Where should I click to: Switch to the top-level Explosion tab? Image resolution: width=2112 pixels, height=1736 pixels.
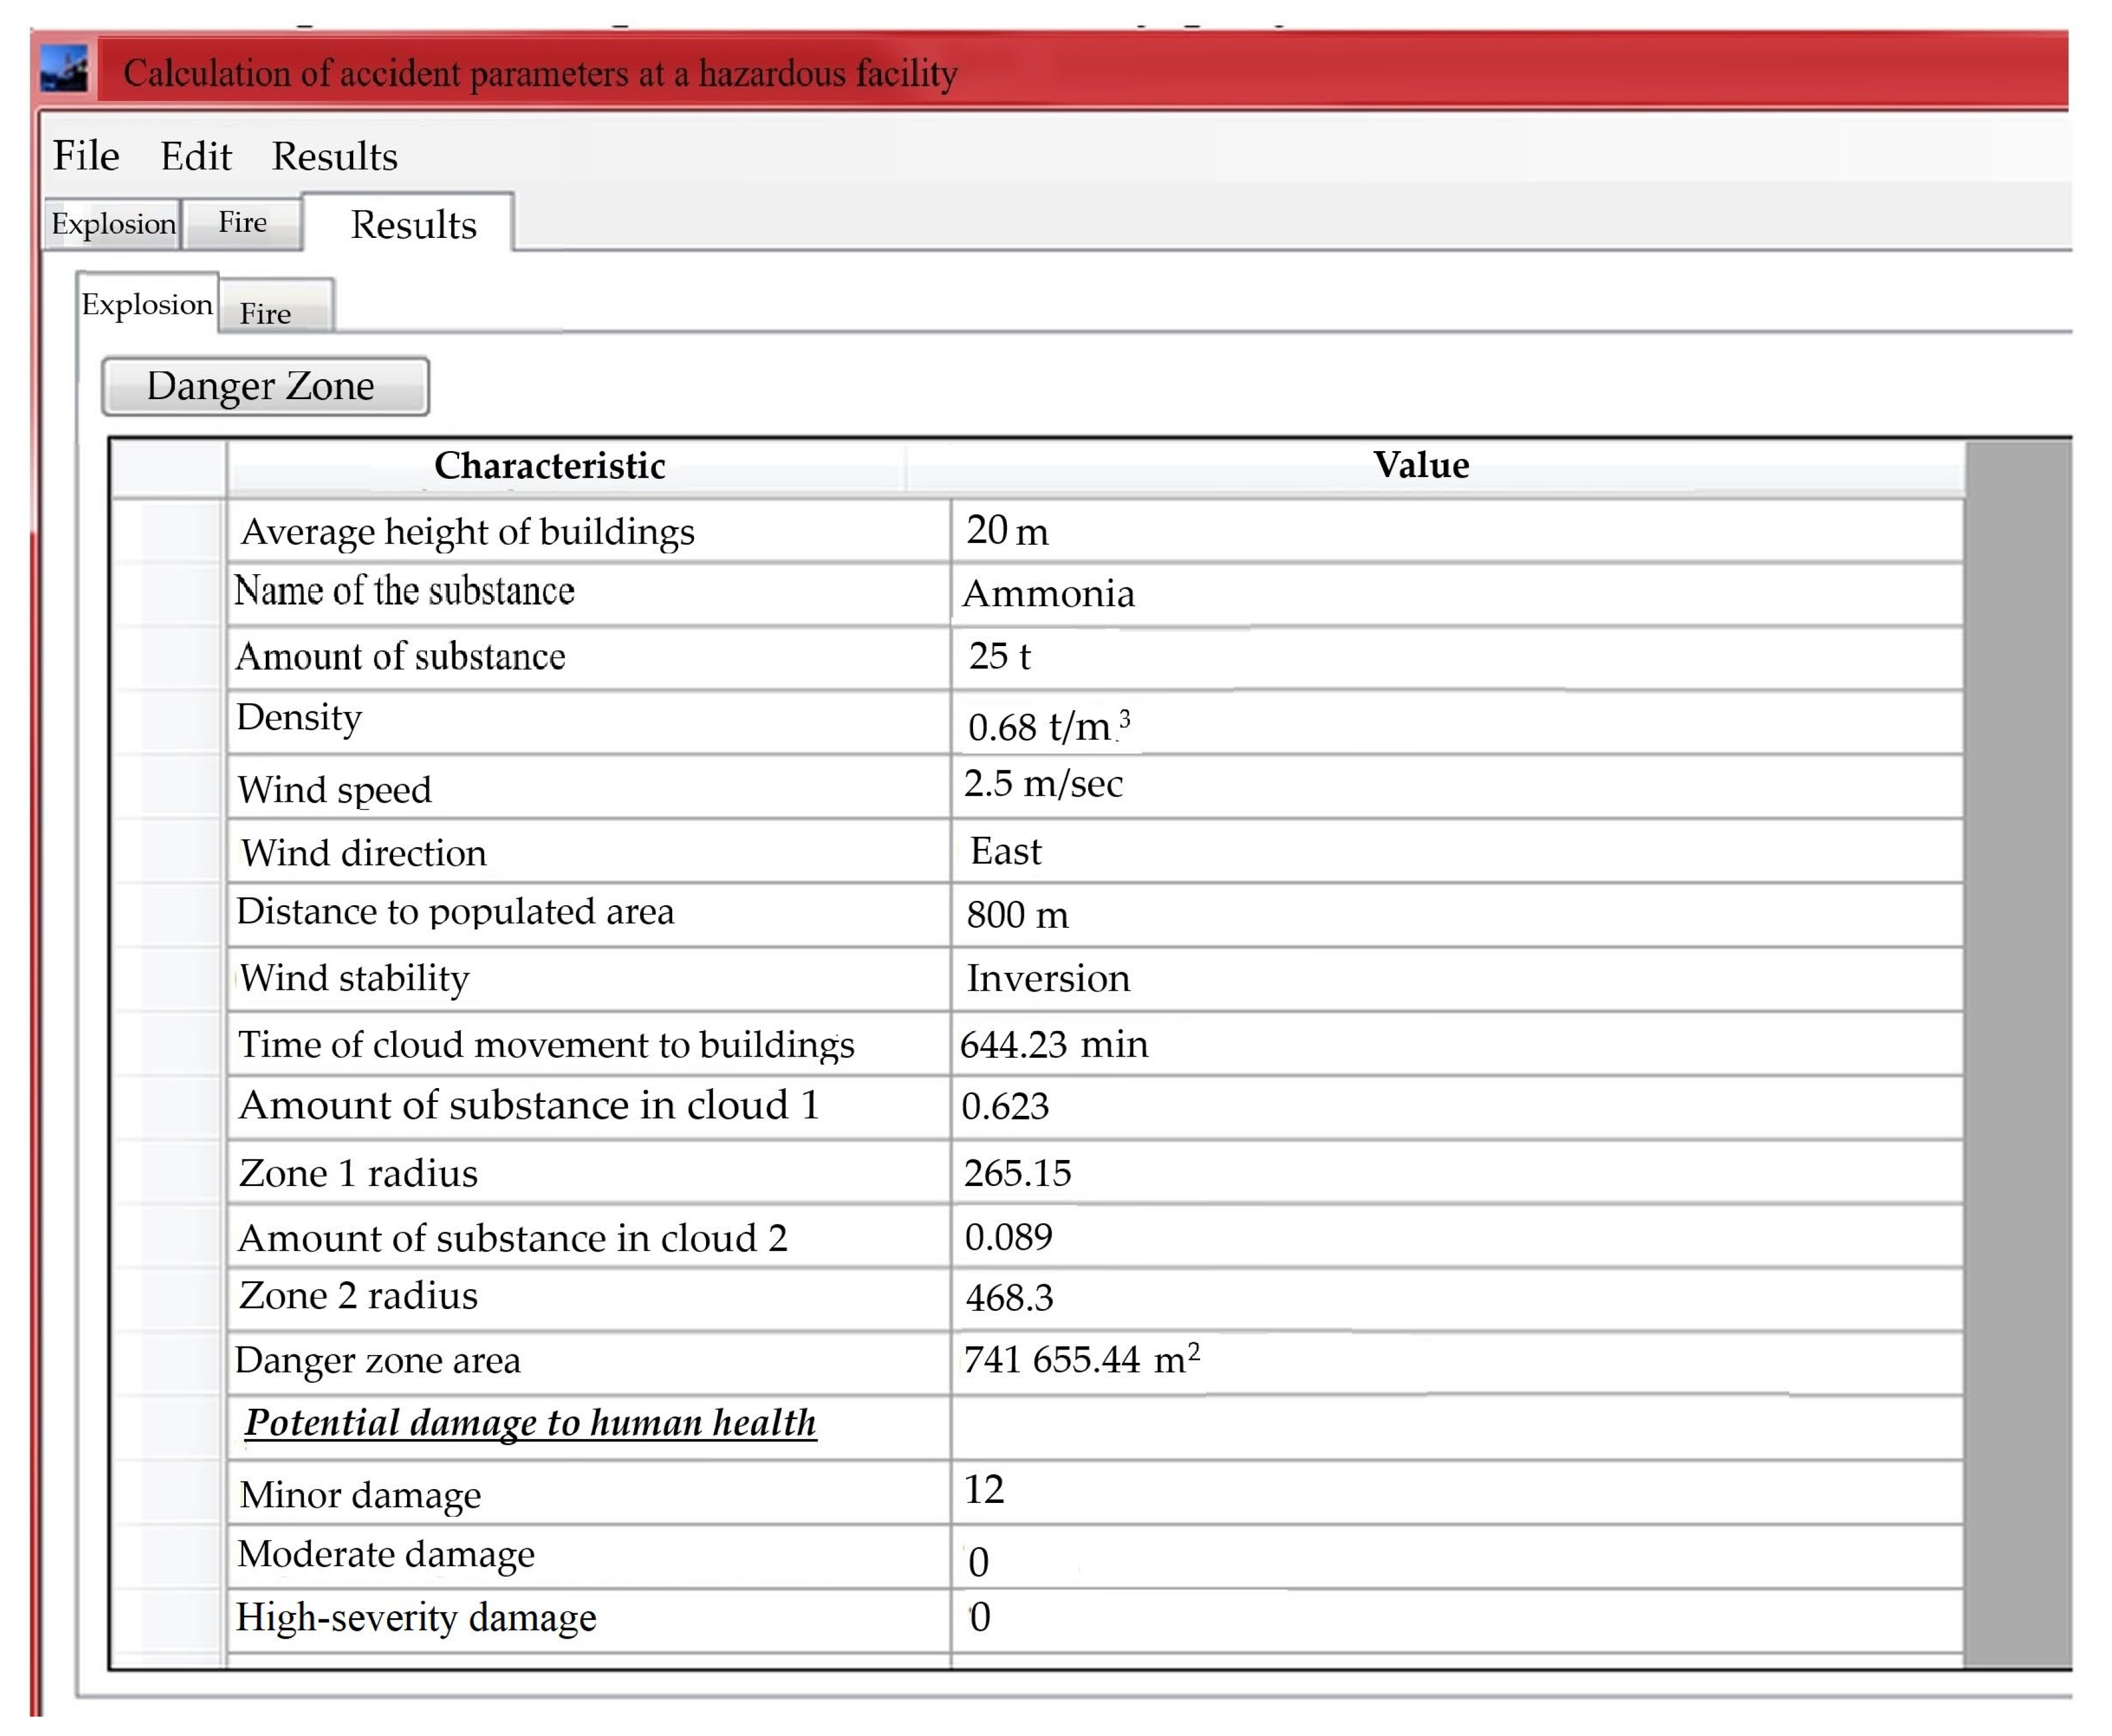(113, 223)
